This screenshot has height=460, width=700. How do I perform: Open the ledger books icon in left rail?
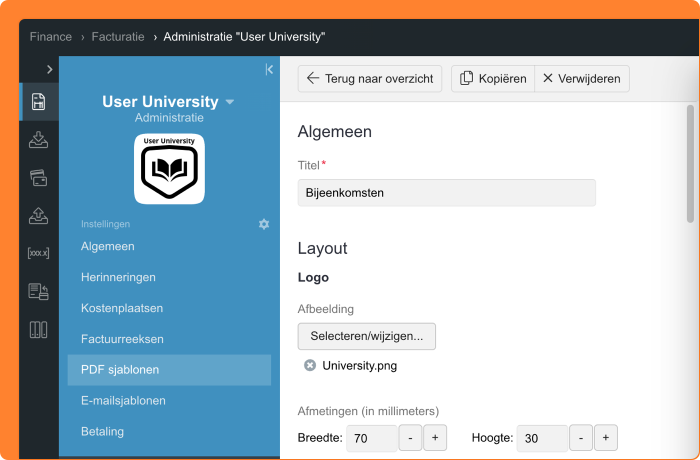(38, 330)
